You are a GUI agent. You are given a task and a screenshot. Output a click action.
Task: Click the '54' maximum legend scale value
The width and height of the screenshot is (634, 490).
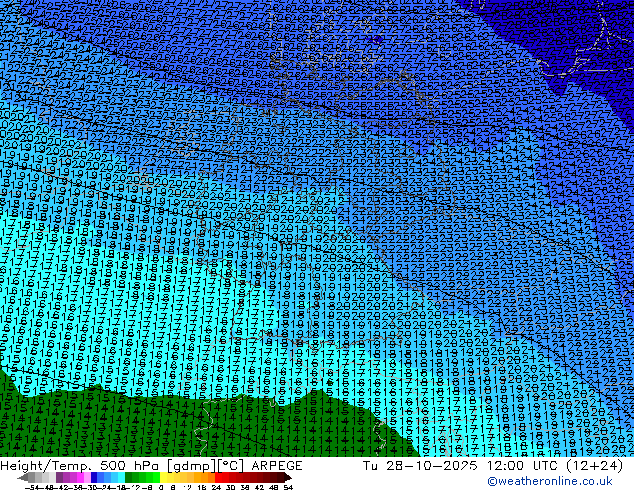[x=288, y=488]
